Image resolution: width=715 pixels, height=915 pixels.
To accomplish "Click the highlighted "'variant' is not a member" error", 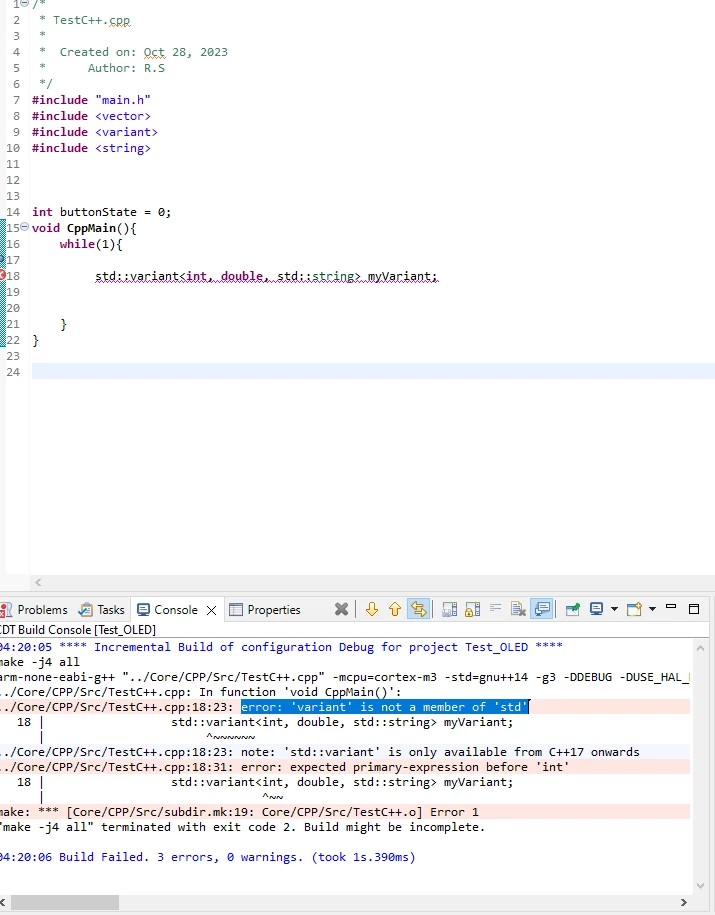I will (x=385, y=707).
